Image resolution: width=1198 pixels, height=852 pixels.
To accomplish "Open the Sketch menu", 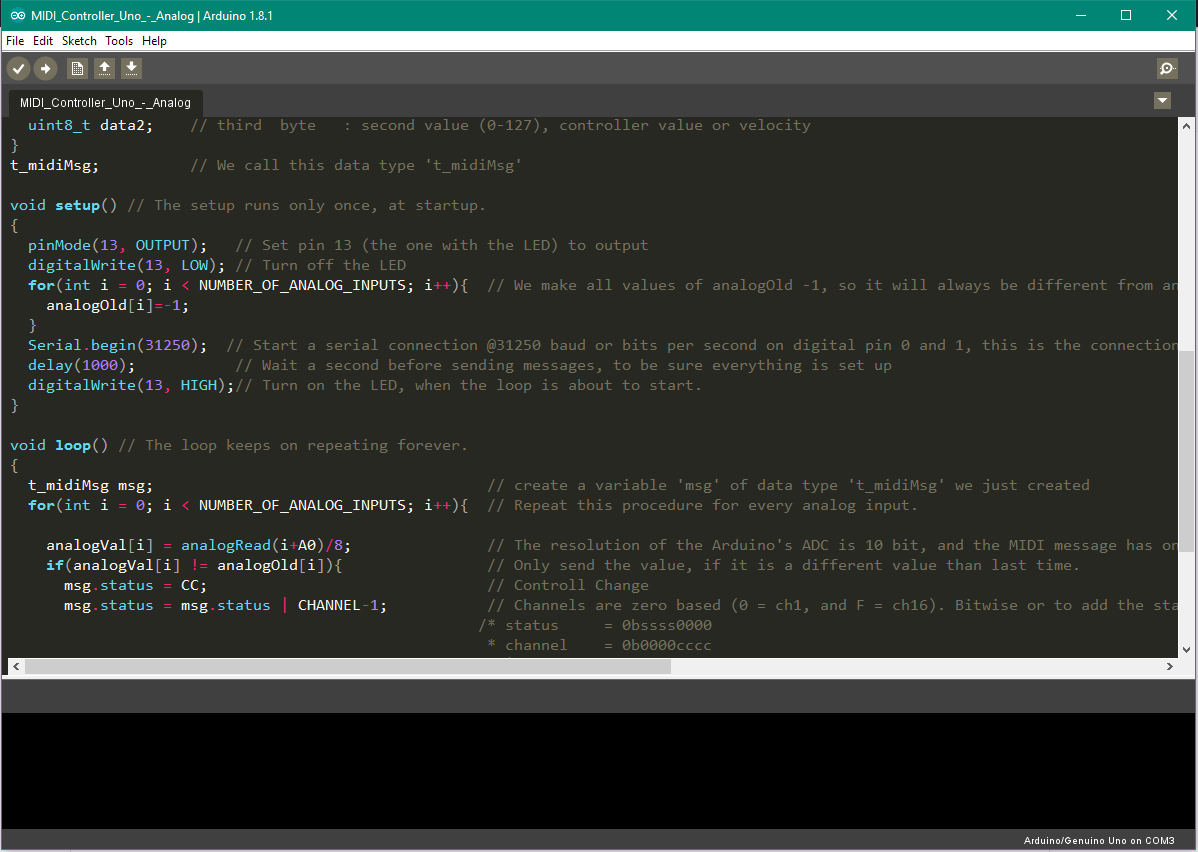I will (x=79, y=40).
